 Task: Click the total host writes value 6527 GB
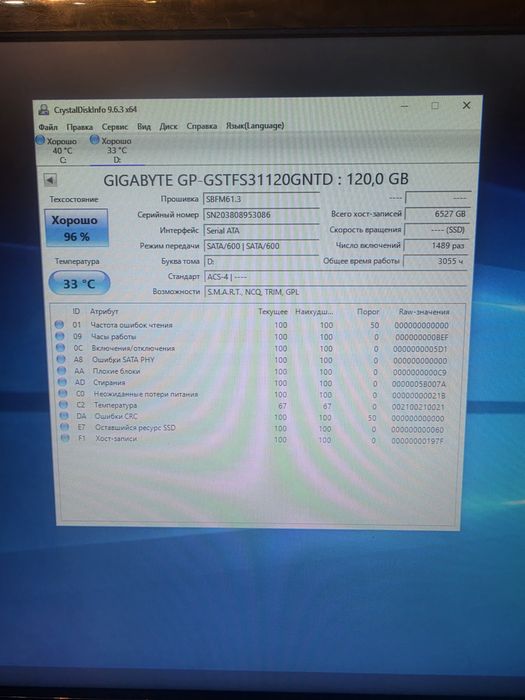pos(436,214)
